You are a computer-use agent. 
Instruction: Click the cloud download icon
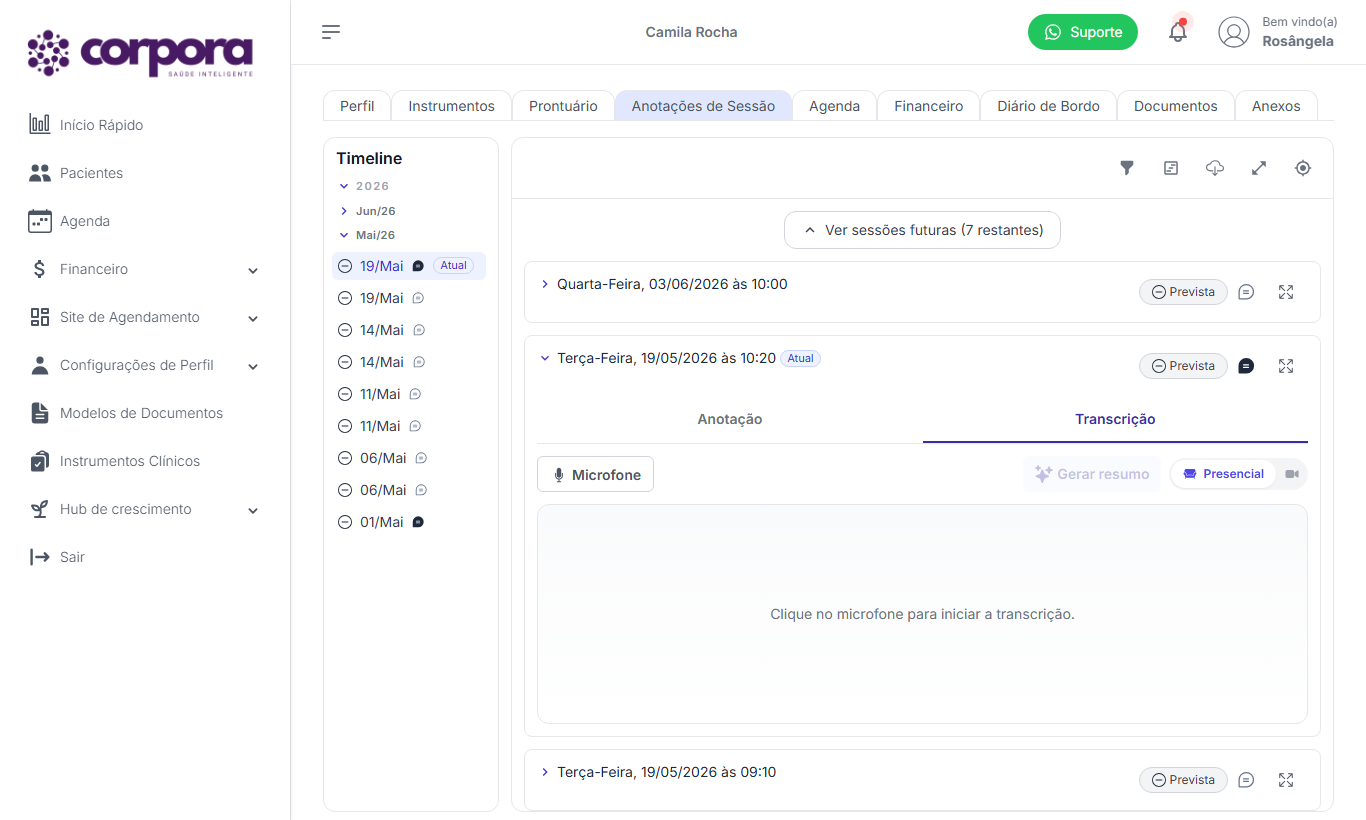coord(1215,168)
